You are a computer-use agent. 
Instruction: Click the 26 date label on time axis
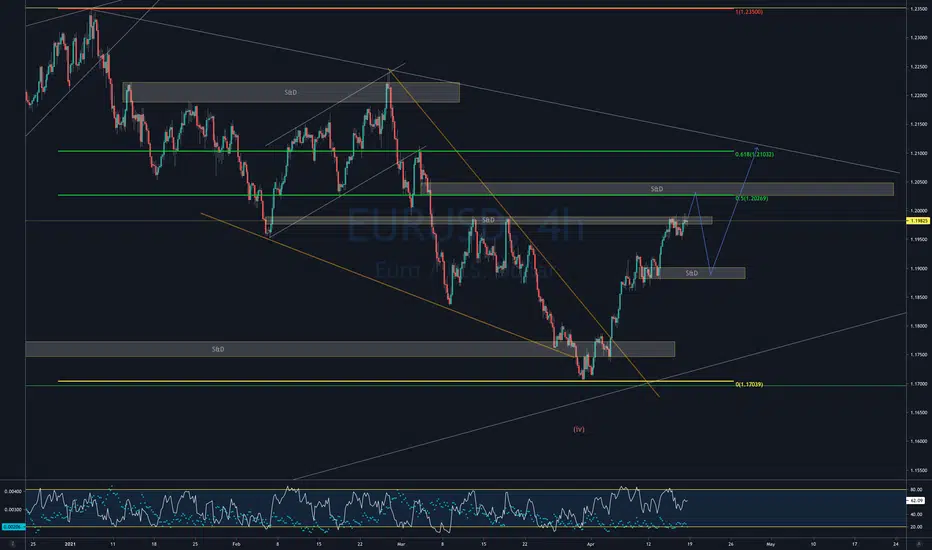coord(731,543)
